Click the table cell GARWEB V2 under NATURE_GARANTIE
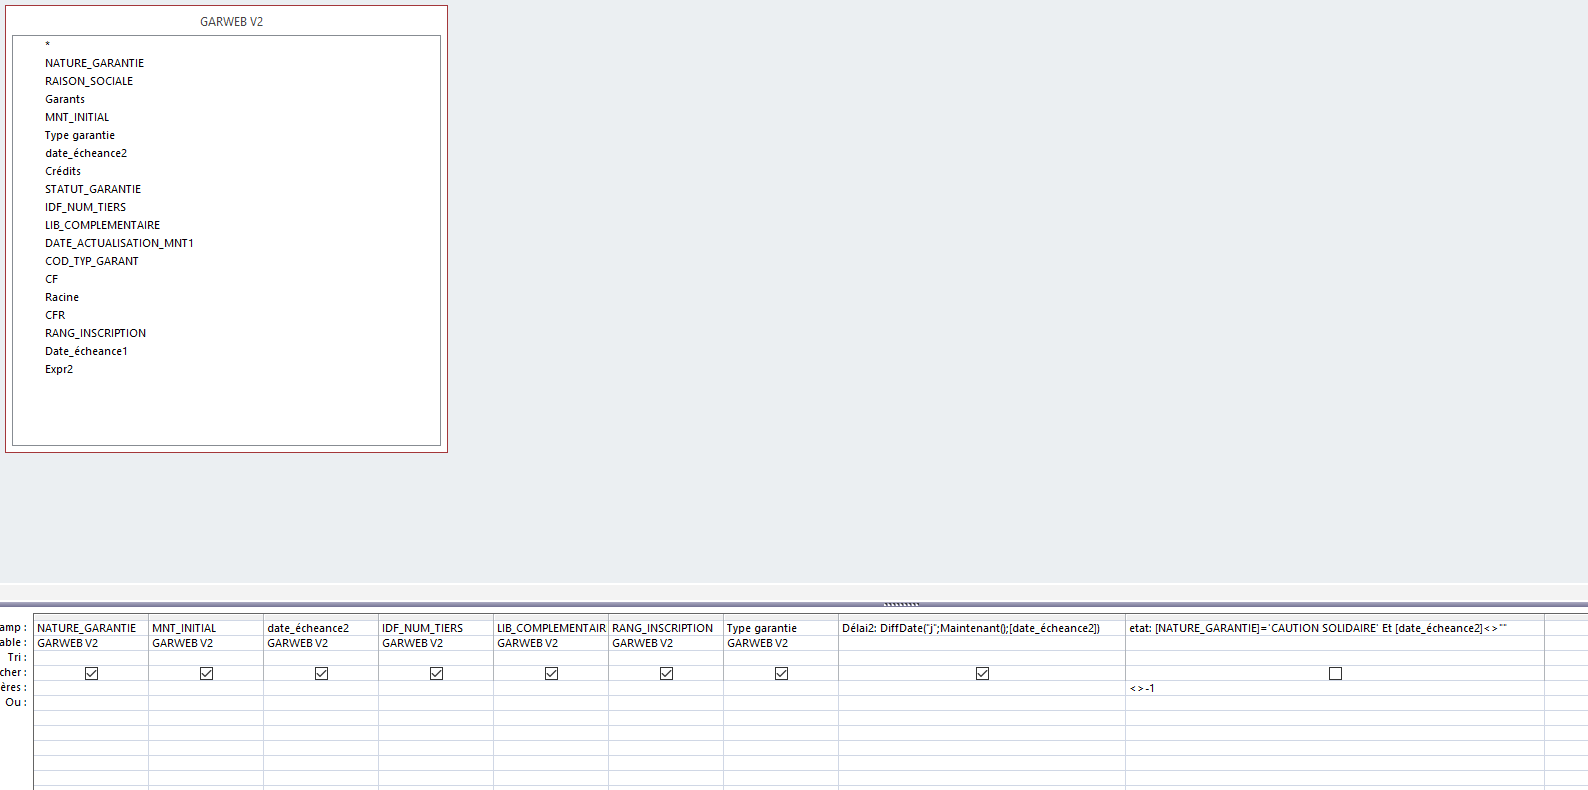1588x790 pixels. click(91, 643)
